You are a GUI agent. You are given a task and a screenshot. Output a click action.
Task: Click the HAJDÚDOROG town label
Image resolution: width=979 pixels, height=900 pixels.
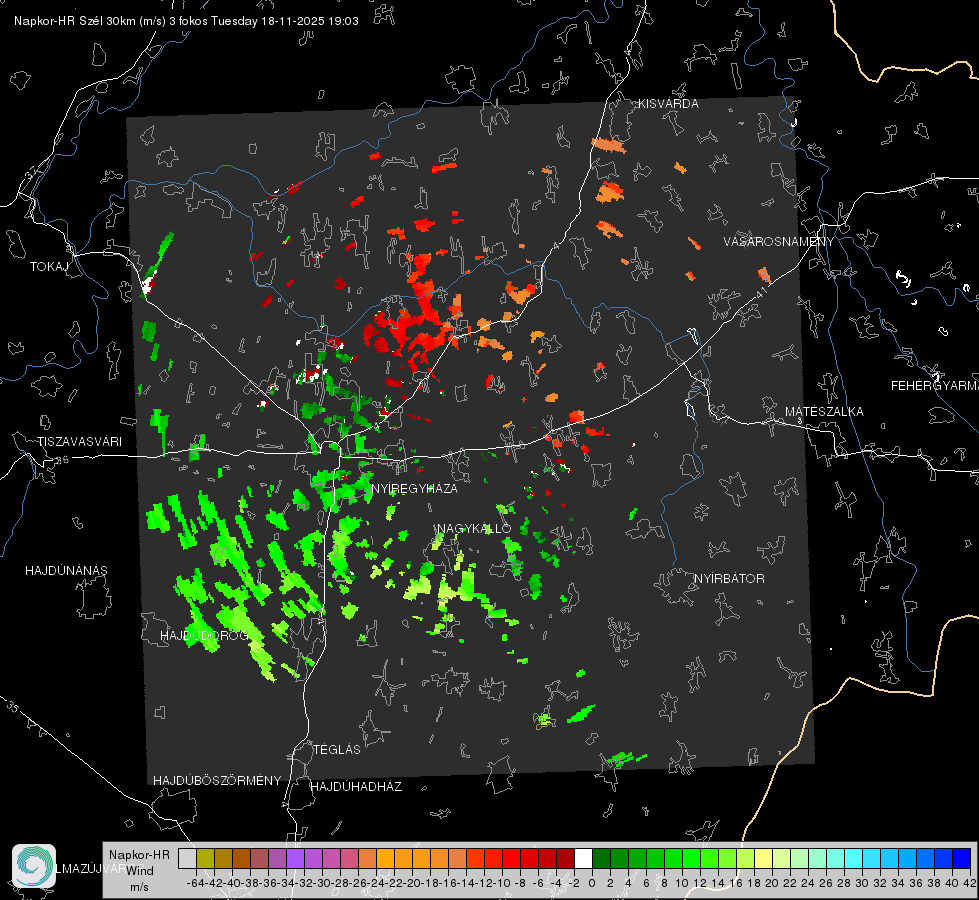204,636
